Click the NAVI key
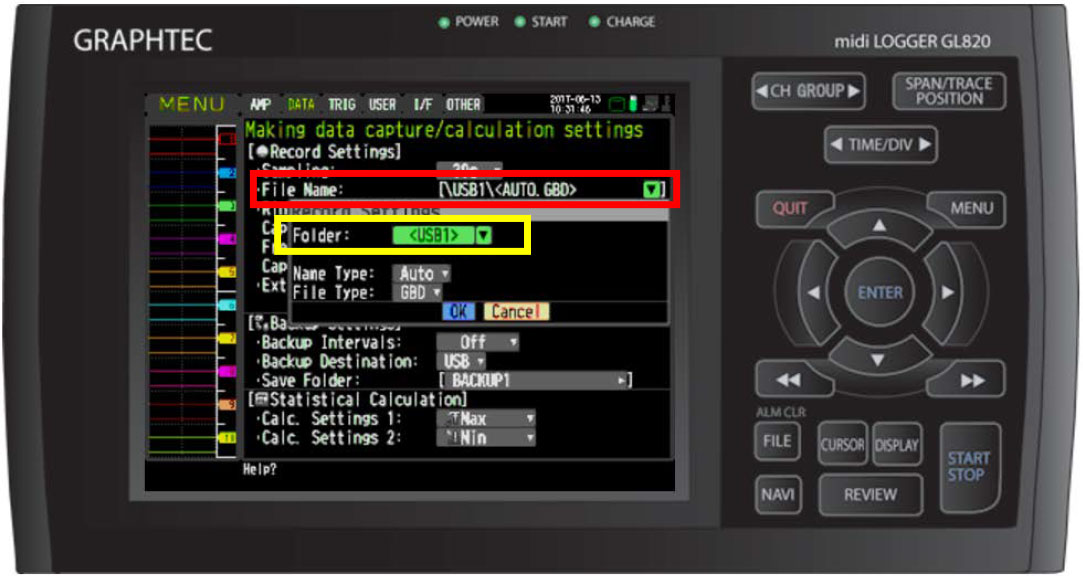 click(x=778, y=494)
